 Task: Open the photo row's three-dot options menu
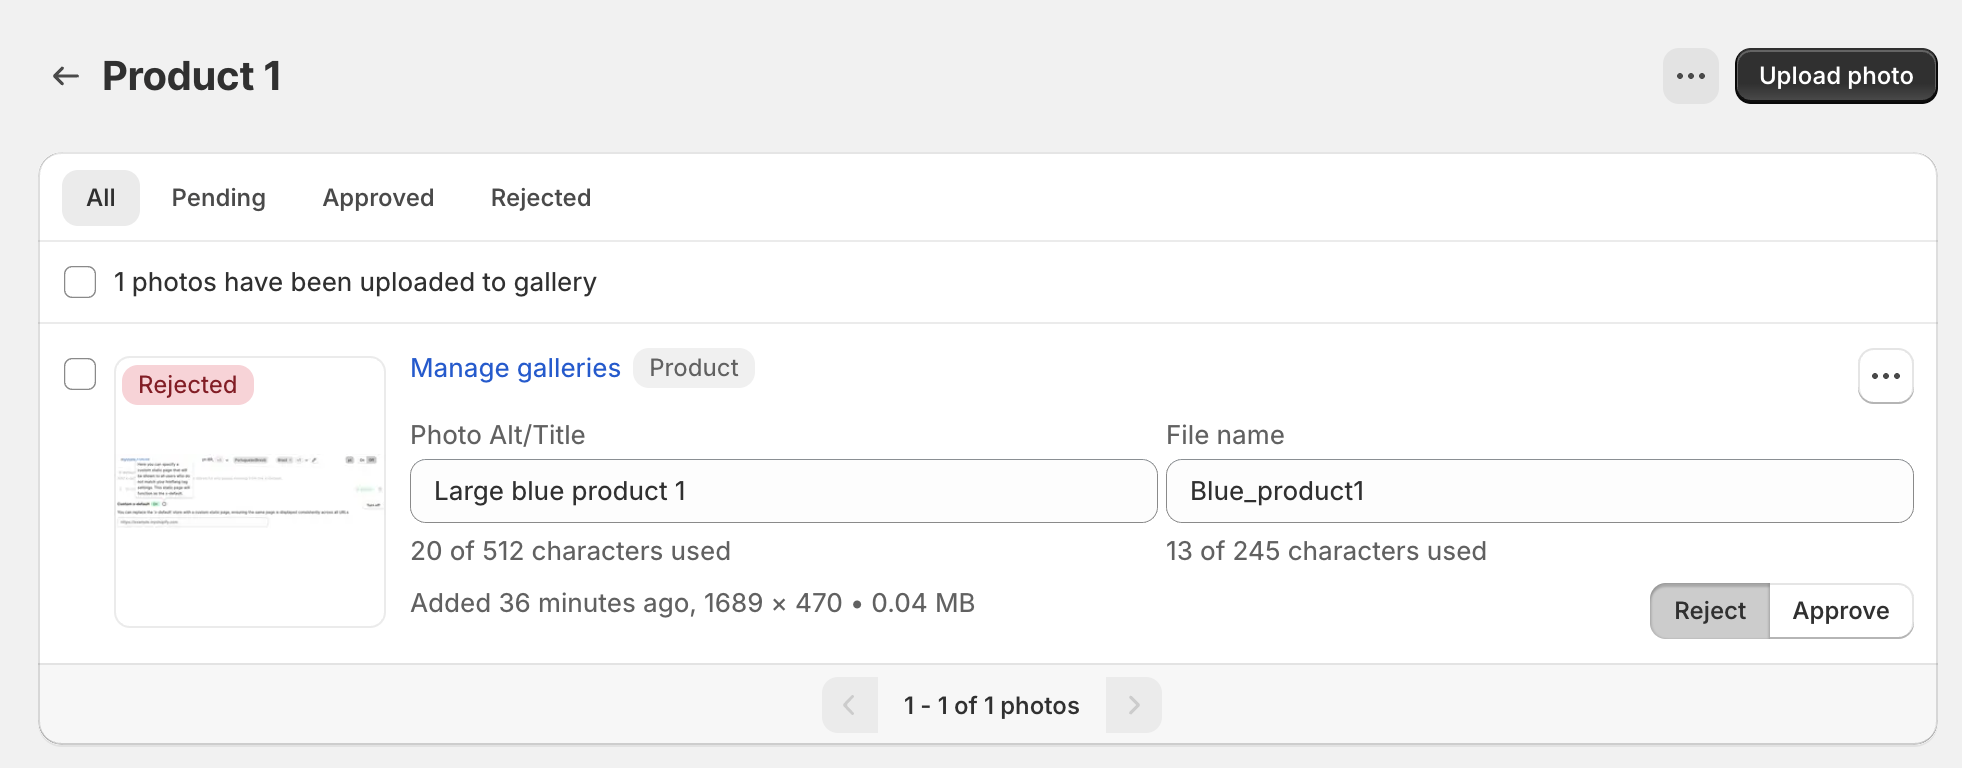[x=1885, y=376]
